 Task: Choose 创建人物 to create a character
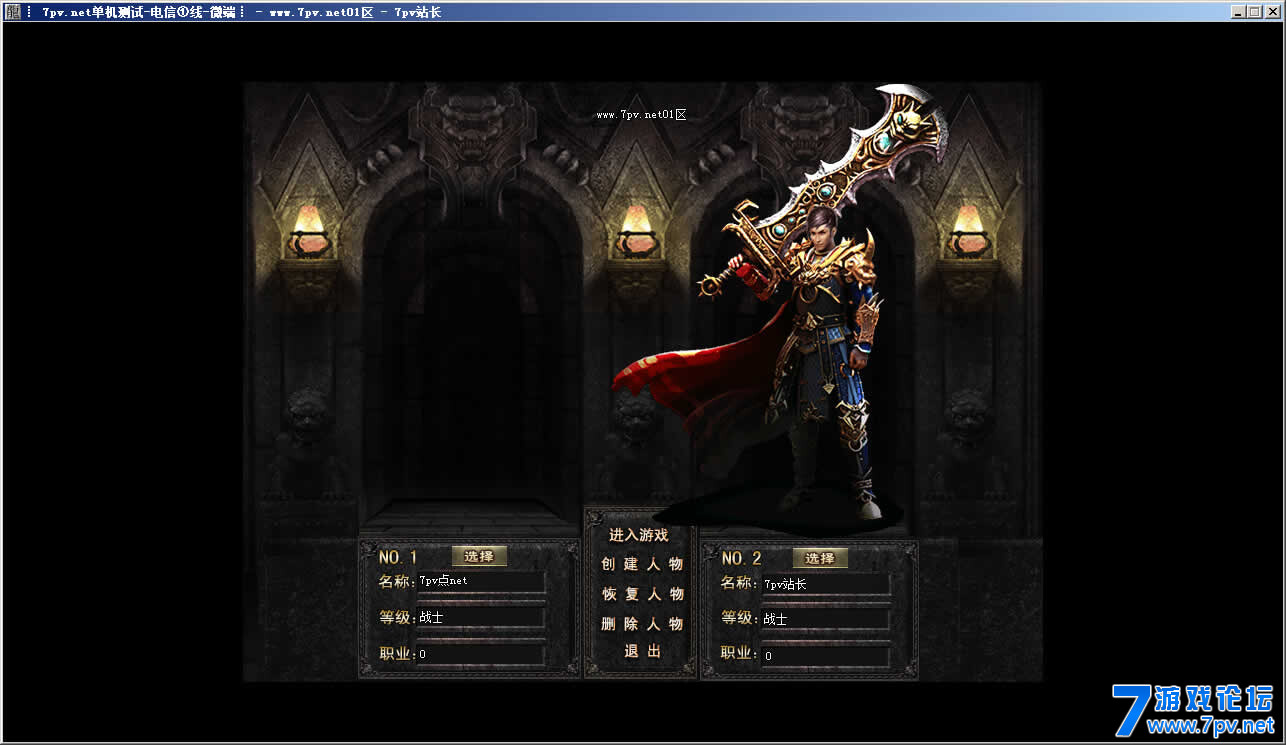click(x=642, y=564)
